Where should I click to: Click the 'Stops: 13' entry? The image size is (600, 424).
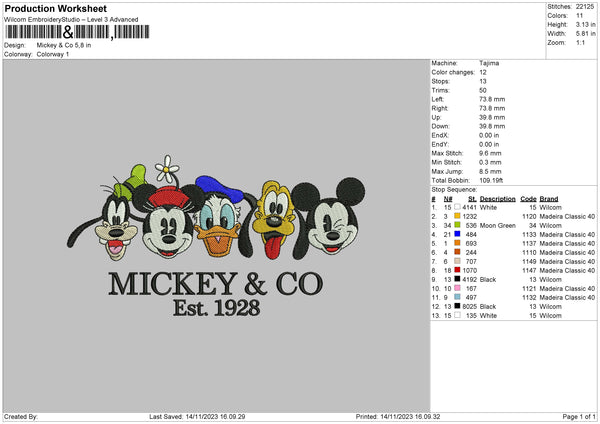[x=459, y=81]
